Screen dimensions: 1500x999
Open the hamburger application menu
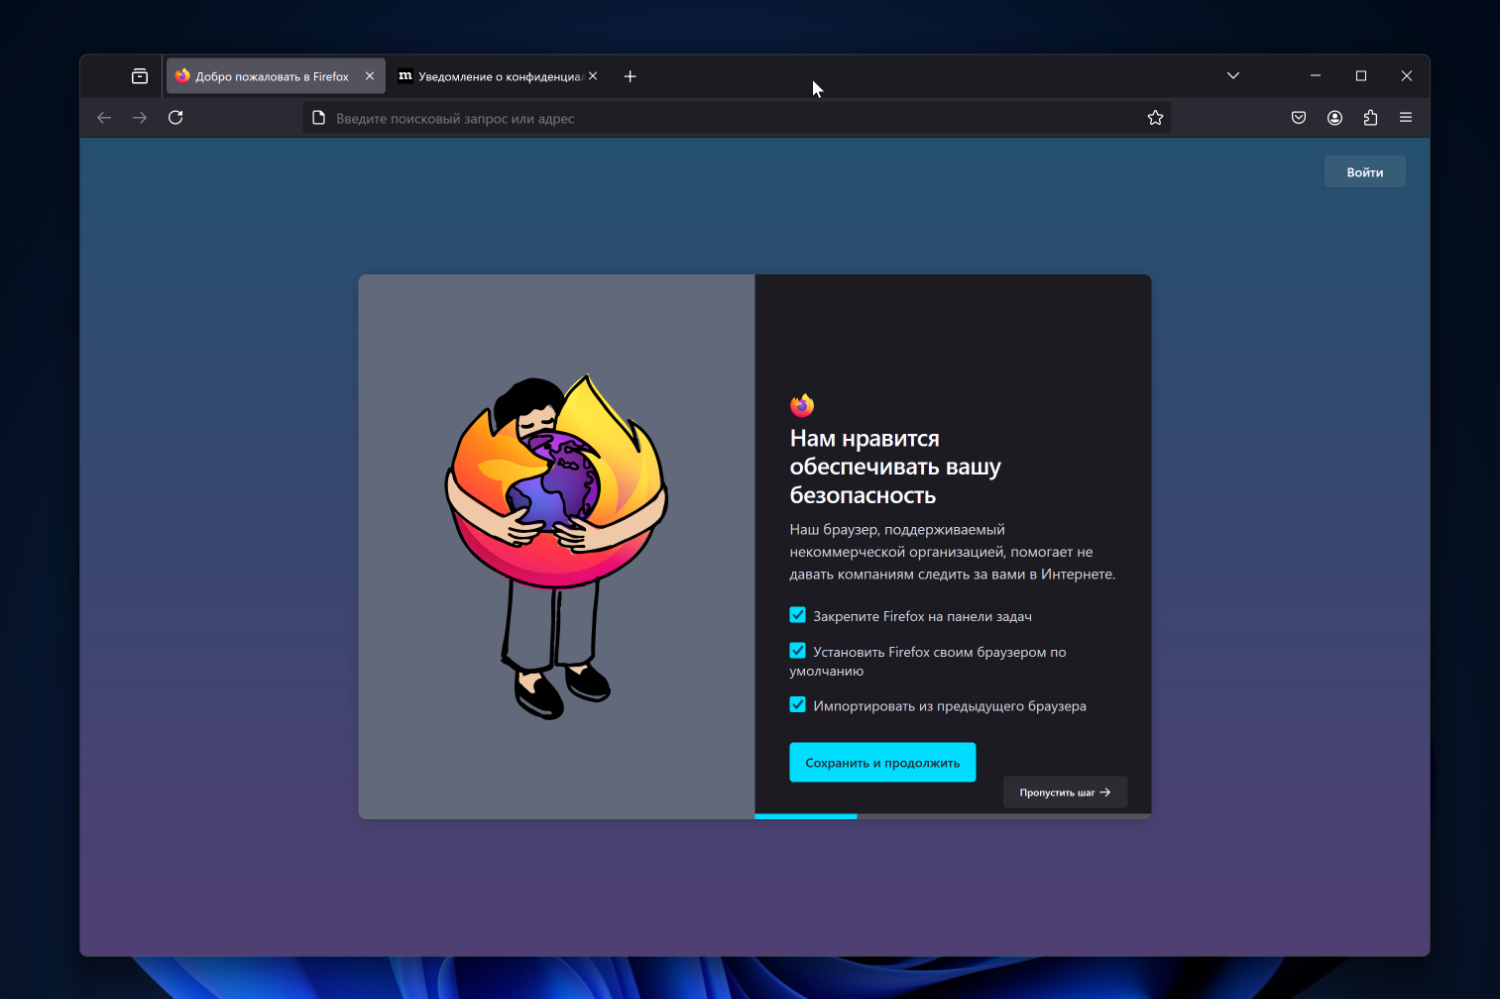coord(1406,118)
